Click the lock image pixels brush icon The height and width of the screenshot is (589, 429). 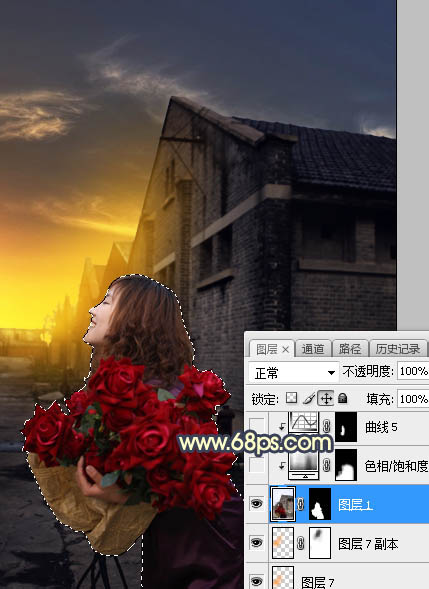click(309, 398)
